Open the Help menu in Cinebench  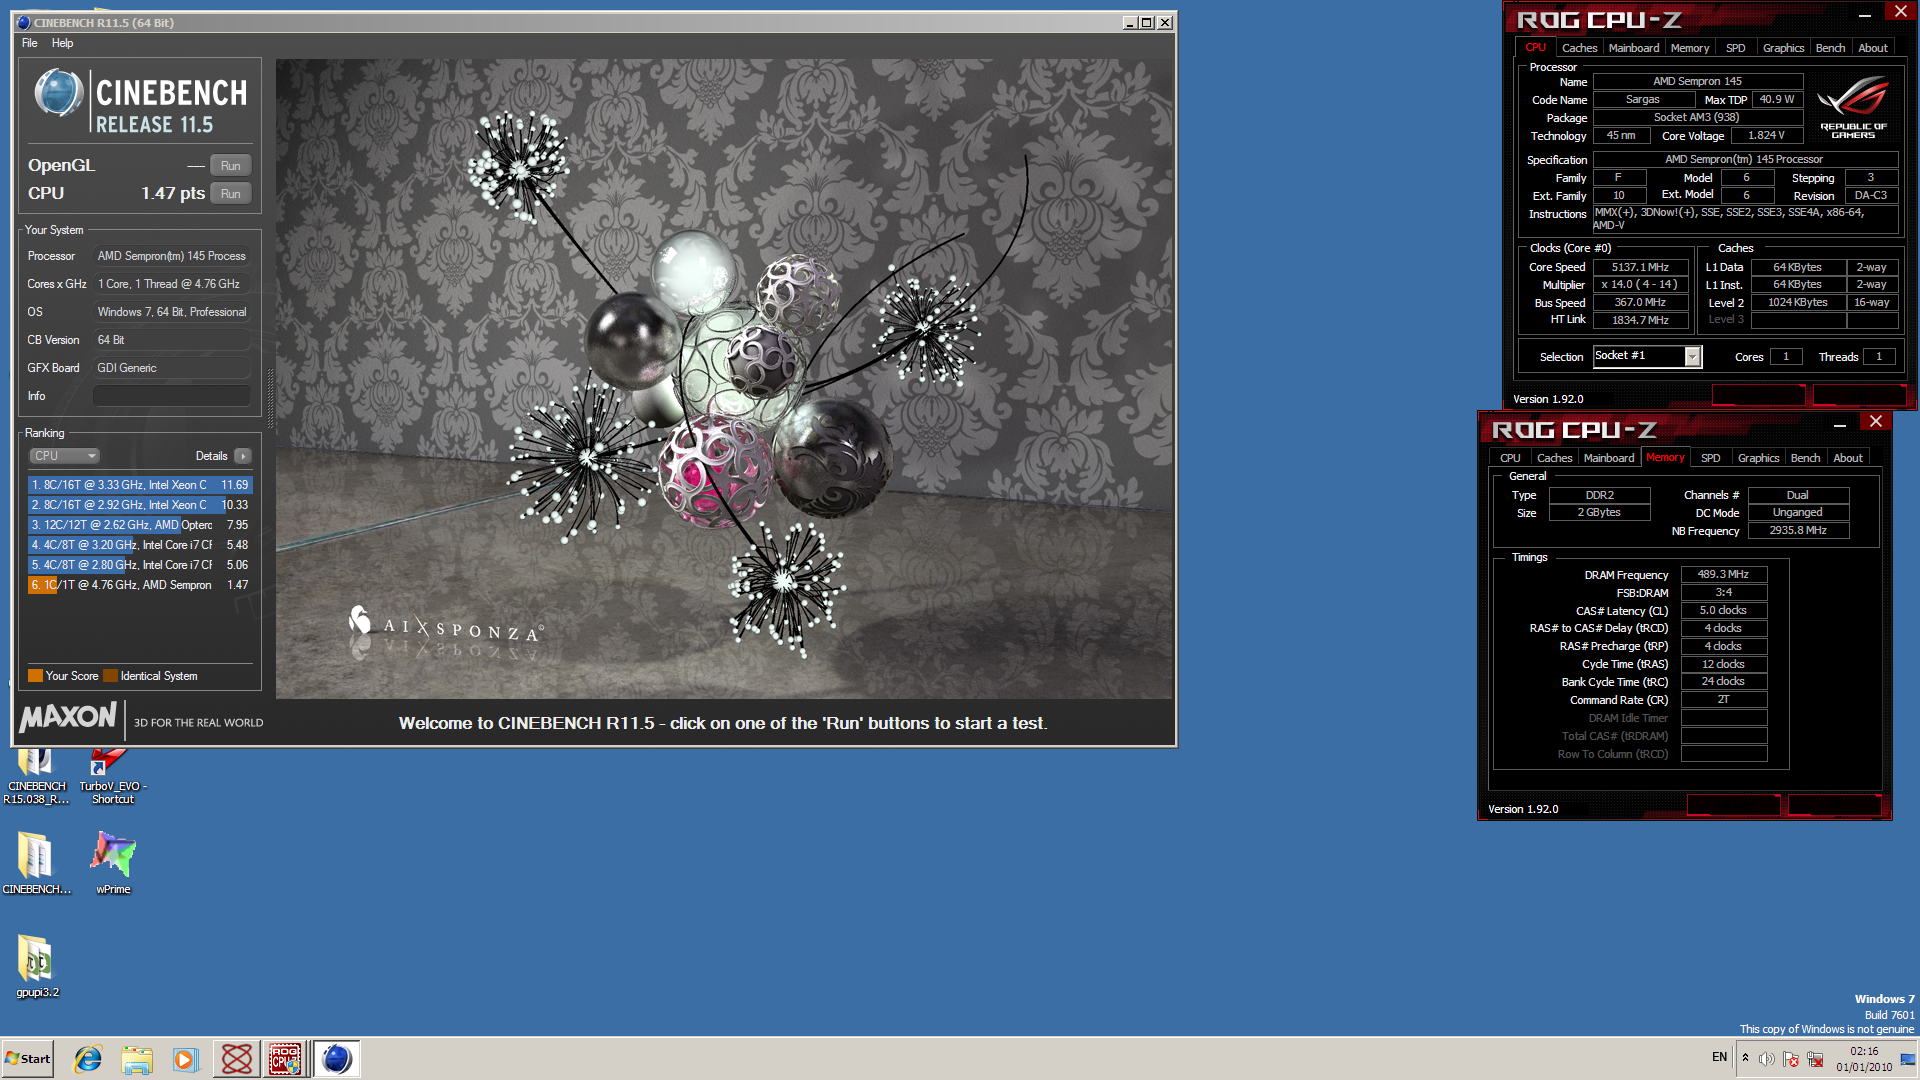tap(62, 43)
